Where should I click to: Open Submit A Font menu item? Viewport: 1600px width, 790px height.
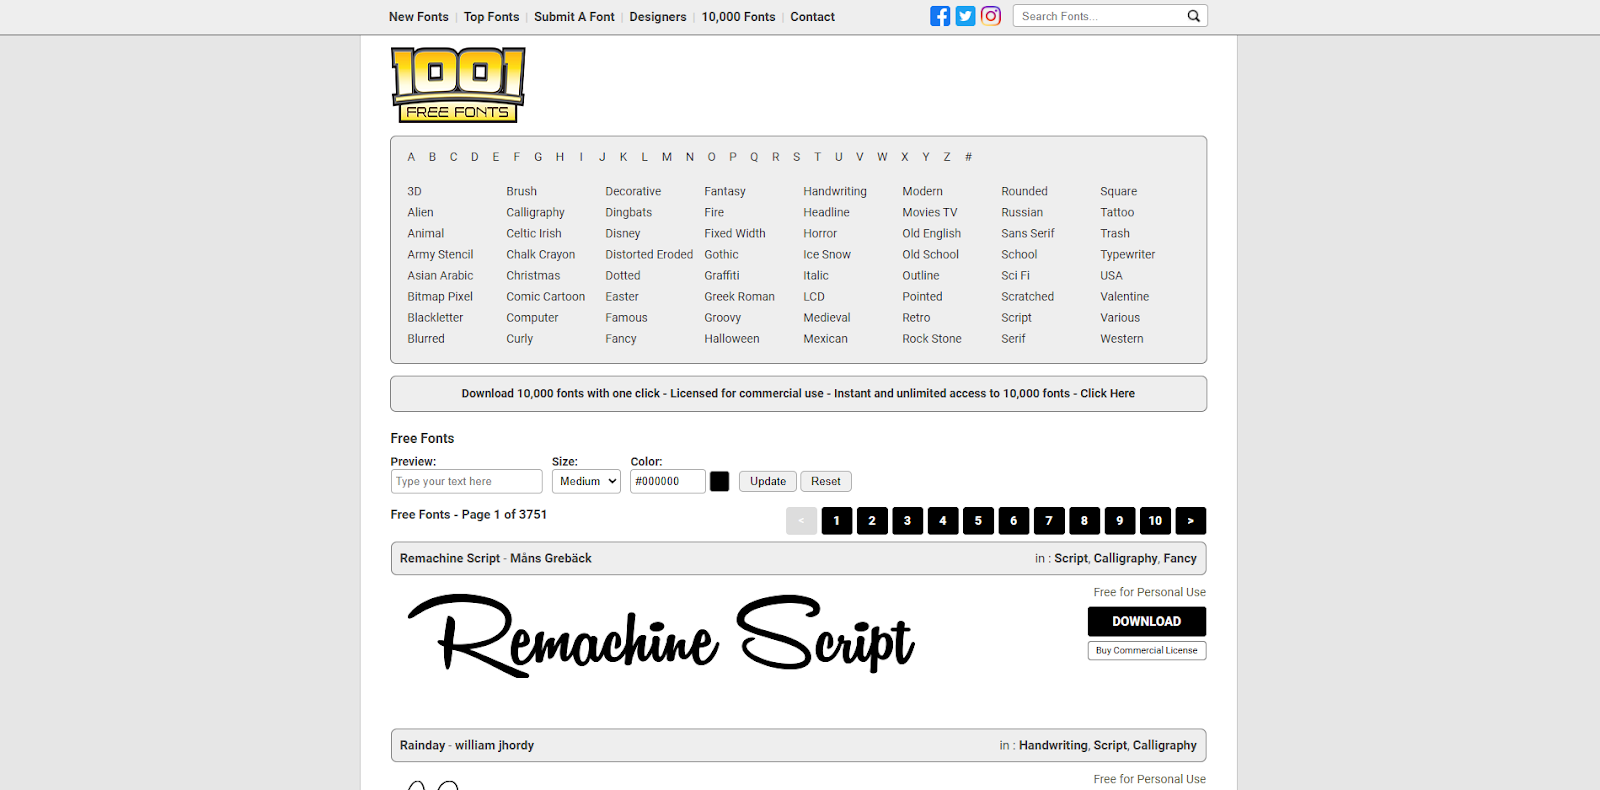[574, 17]
